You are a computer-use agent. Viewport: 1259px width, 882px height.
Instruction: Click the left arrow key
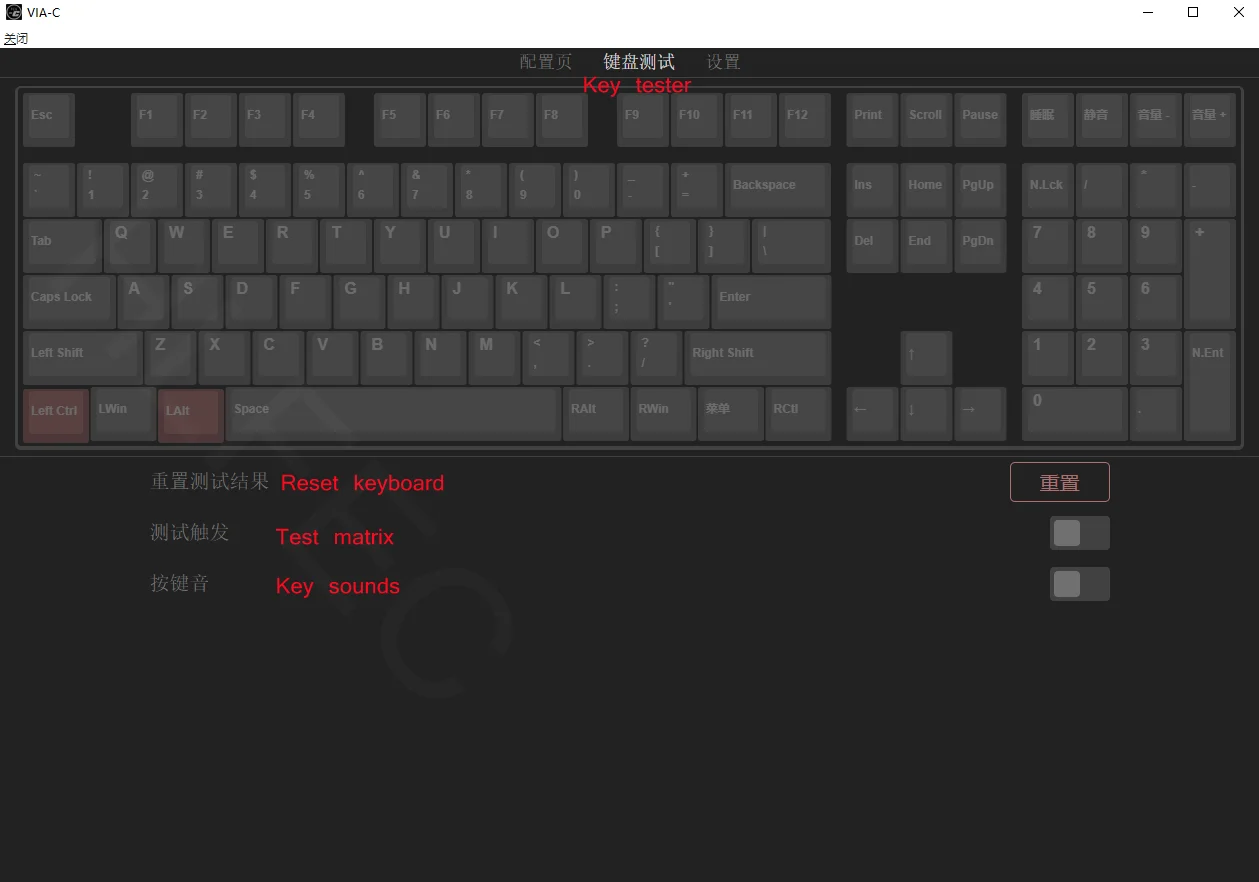872,414
